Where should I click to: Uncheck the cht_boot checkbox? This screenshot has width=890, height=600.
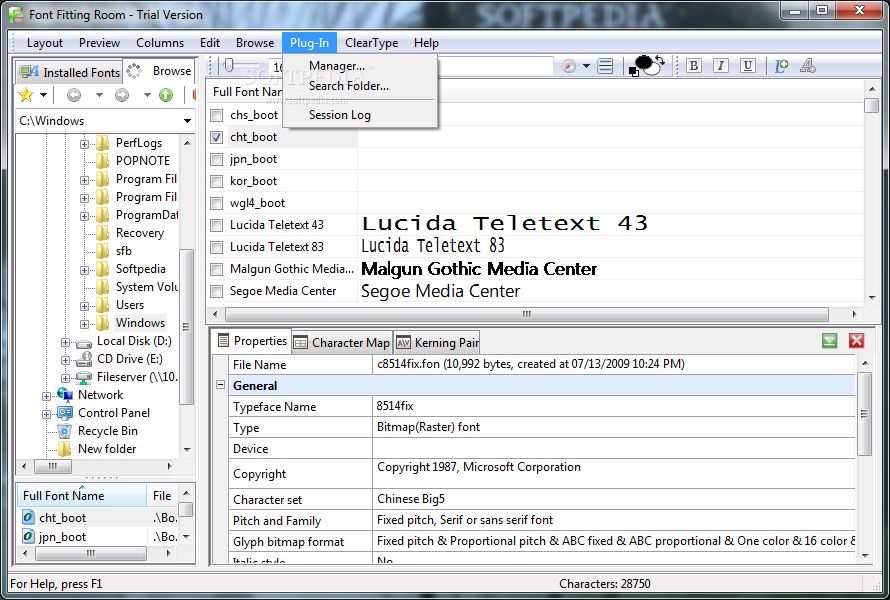(216, 137)
